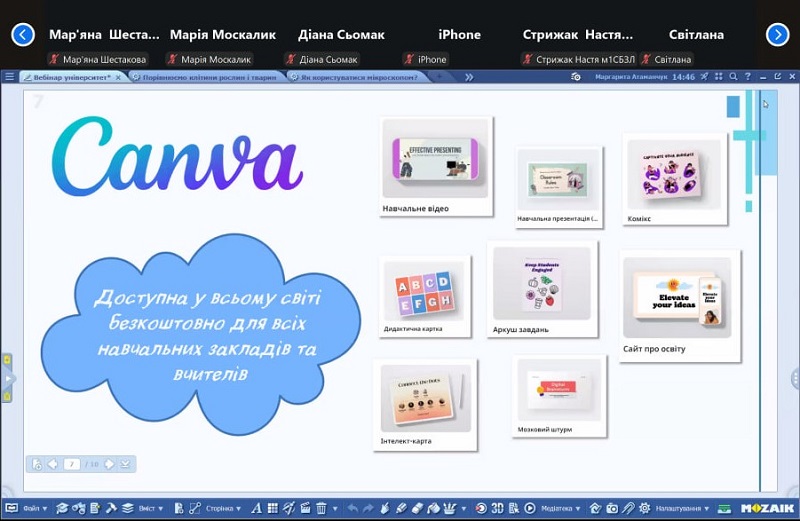Open the 3D scenes icon in bottom toolbar
The width and height of the screenshot is (800, 521).
point(497,508)
